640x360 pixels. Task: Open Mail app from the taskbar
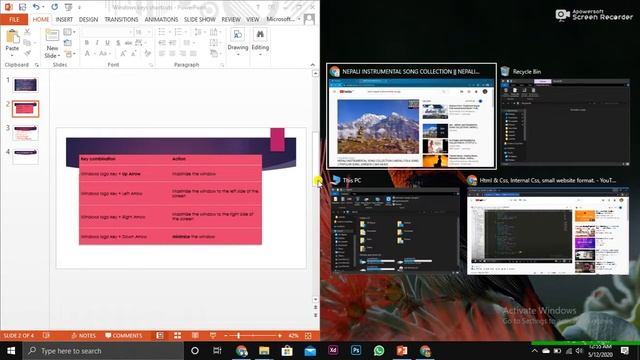click(x=310, y=351)
